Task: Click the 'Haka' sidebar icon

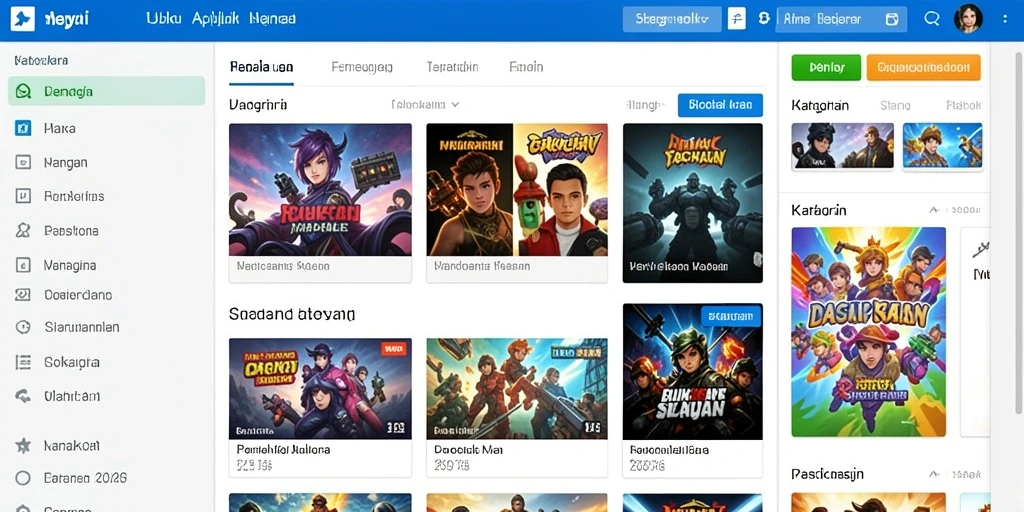Action: click(23, 128)
